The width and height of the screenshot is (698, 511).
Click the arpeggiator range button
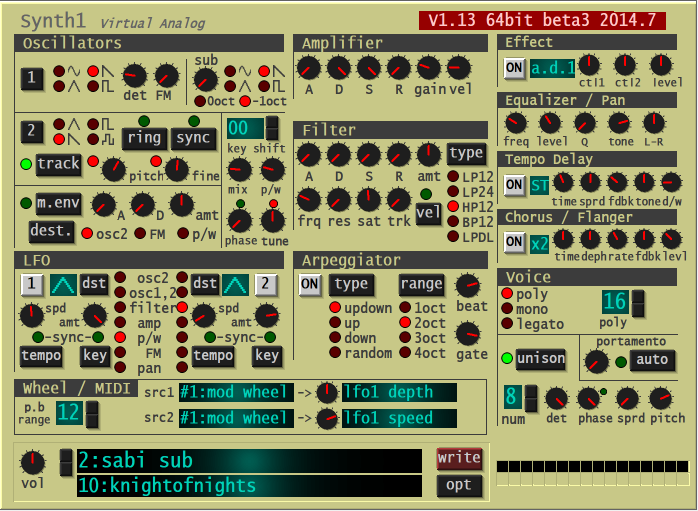pyautogui.click(x=422, y=284)
